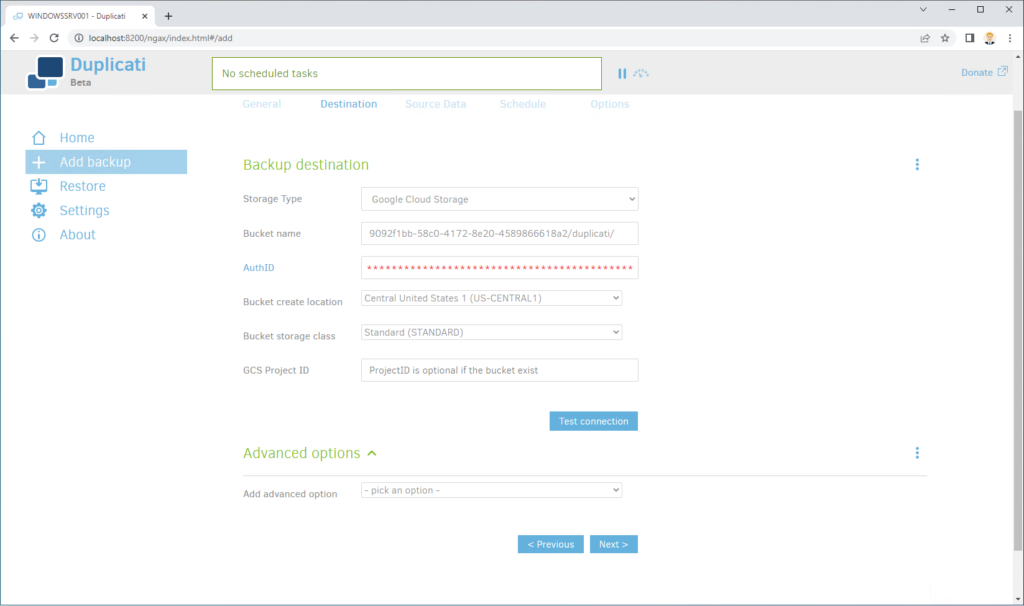Click the Settings gear icon

click(39, 210)
